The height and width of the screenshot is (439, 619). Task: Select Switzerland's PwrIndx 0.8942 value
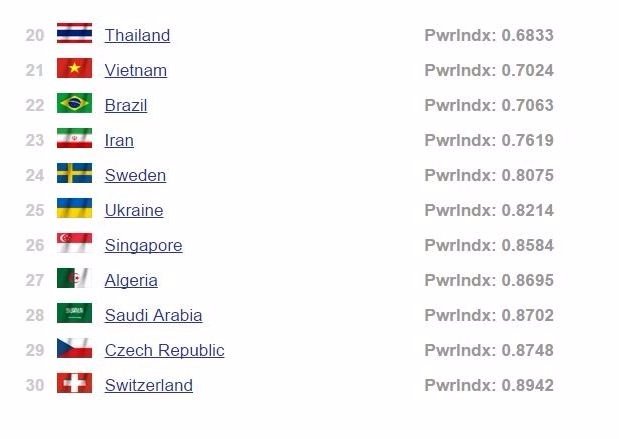point(488,385)
